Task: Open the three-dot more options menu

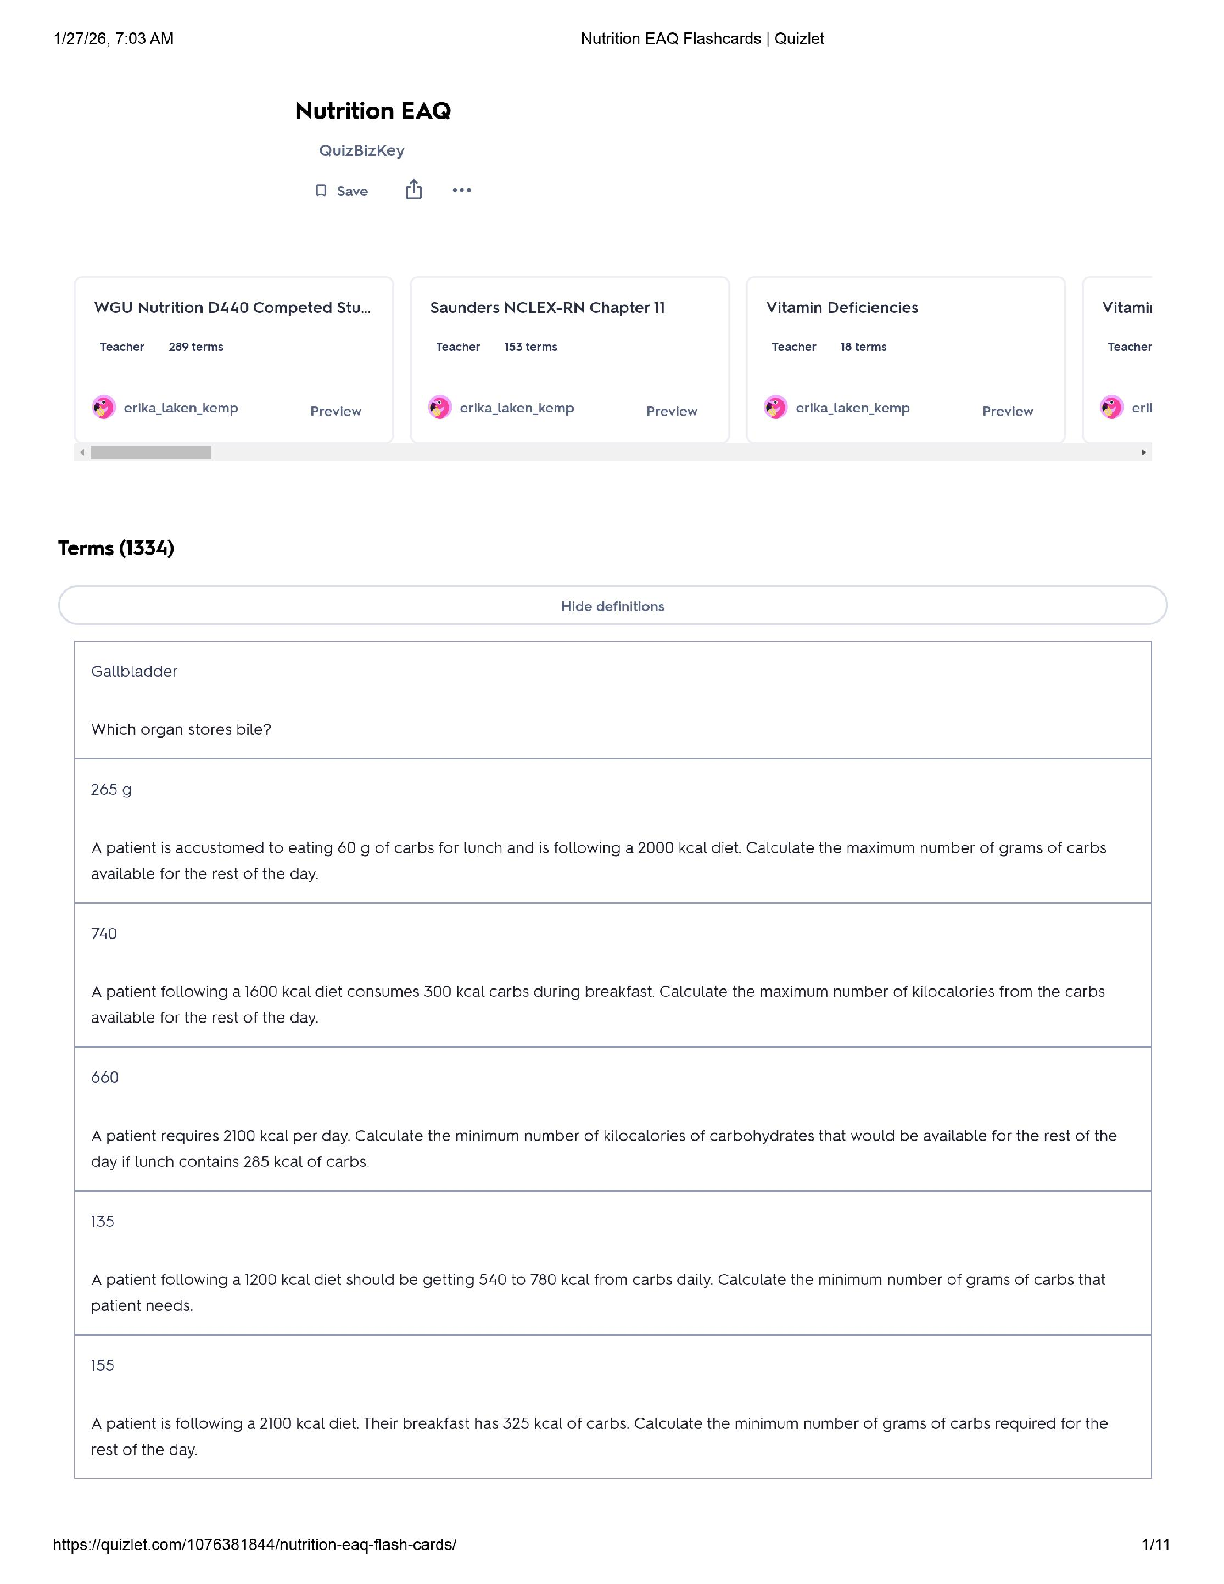Action: 461,190
